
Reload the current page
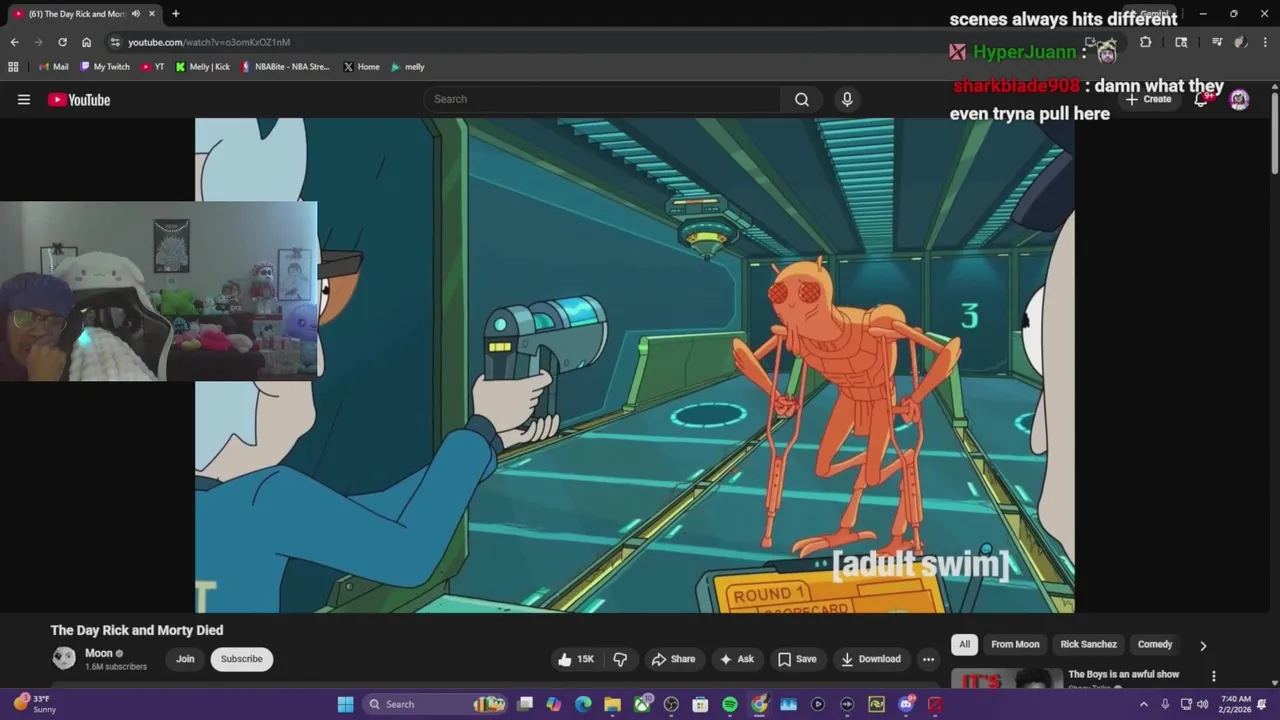62,42
